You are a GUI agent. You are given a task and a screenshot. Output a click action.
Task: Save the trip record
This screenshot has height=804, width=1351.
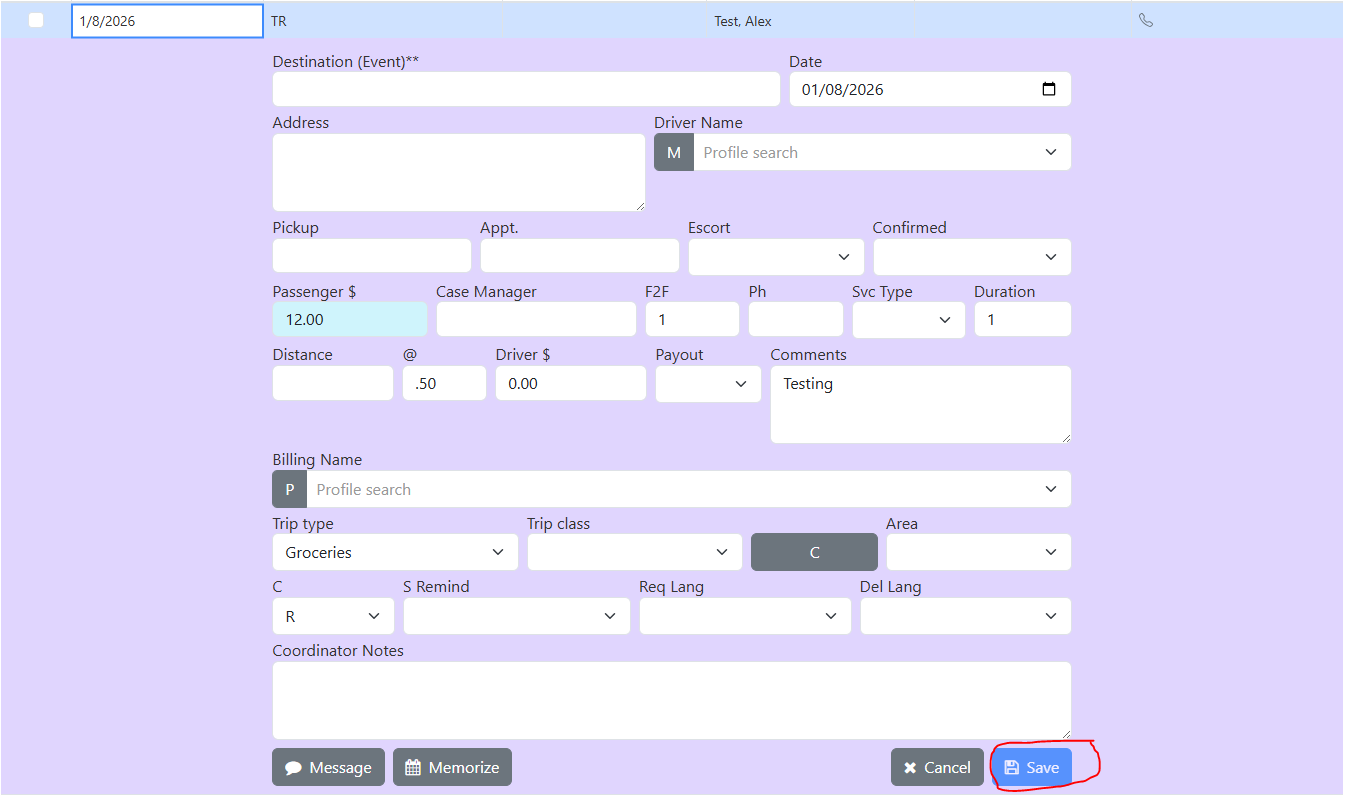pyautogui.click(x=1031, y=768)
